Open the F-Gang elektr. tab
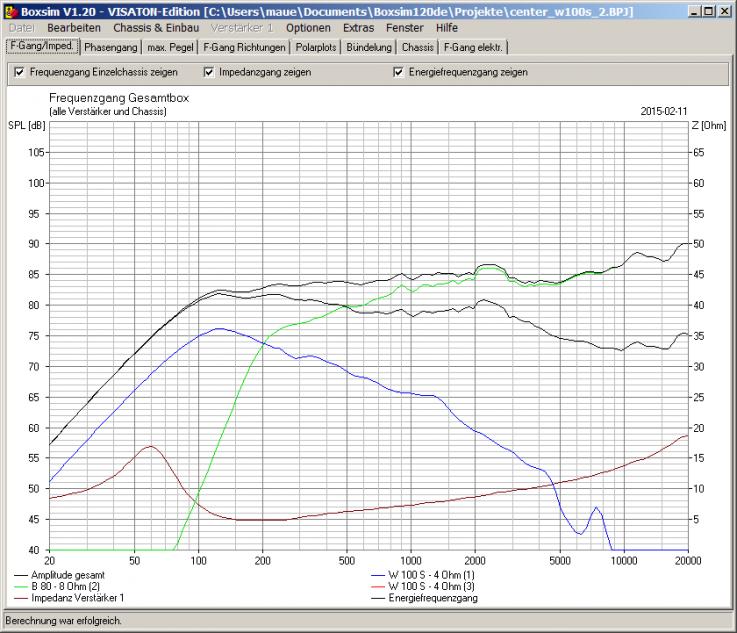The height and width of the screenshot is (633, 737). (x=474, y=47)
